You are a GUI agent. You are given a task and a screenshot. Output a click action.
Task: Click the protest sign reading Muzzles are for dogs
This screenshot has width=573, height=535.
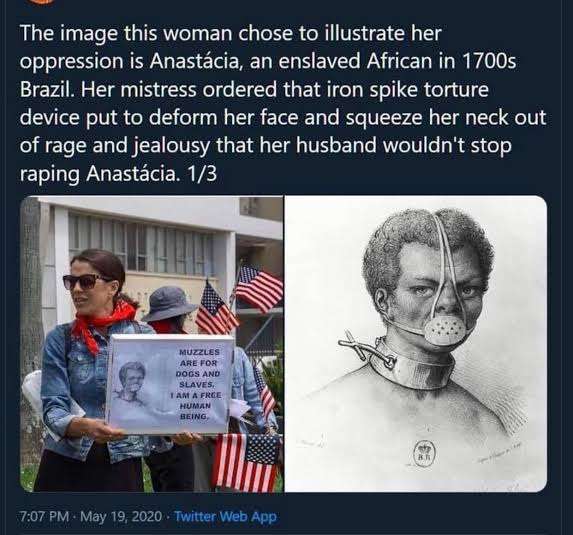[x=170, y=384]
